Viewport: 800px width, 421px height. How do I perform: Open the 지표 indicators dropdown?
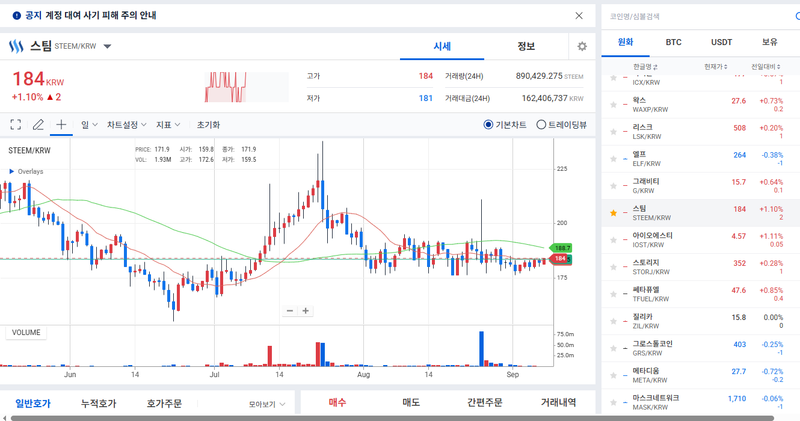168,125
